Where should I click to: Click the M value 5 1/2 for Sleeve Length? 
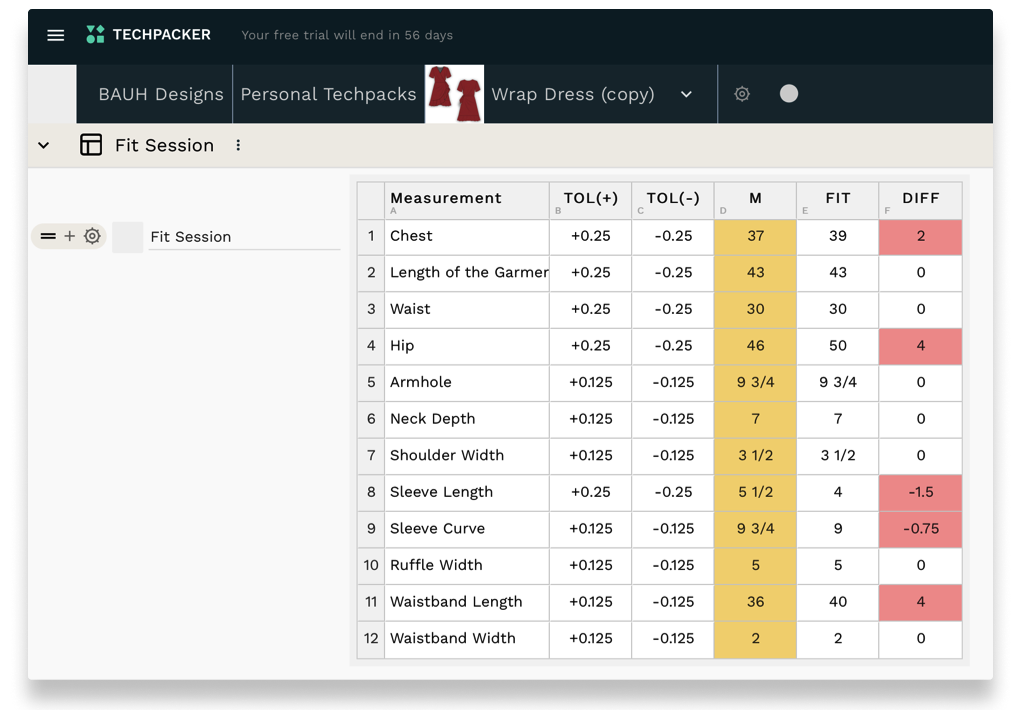pos(755,492)
